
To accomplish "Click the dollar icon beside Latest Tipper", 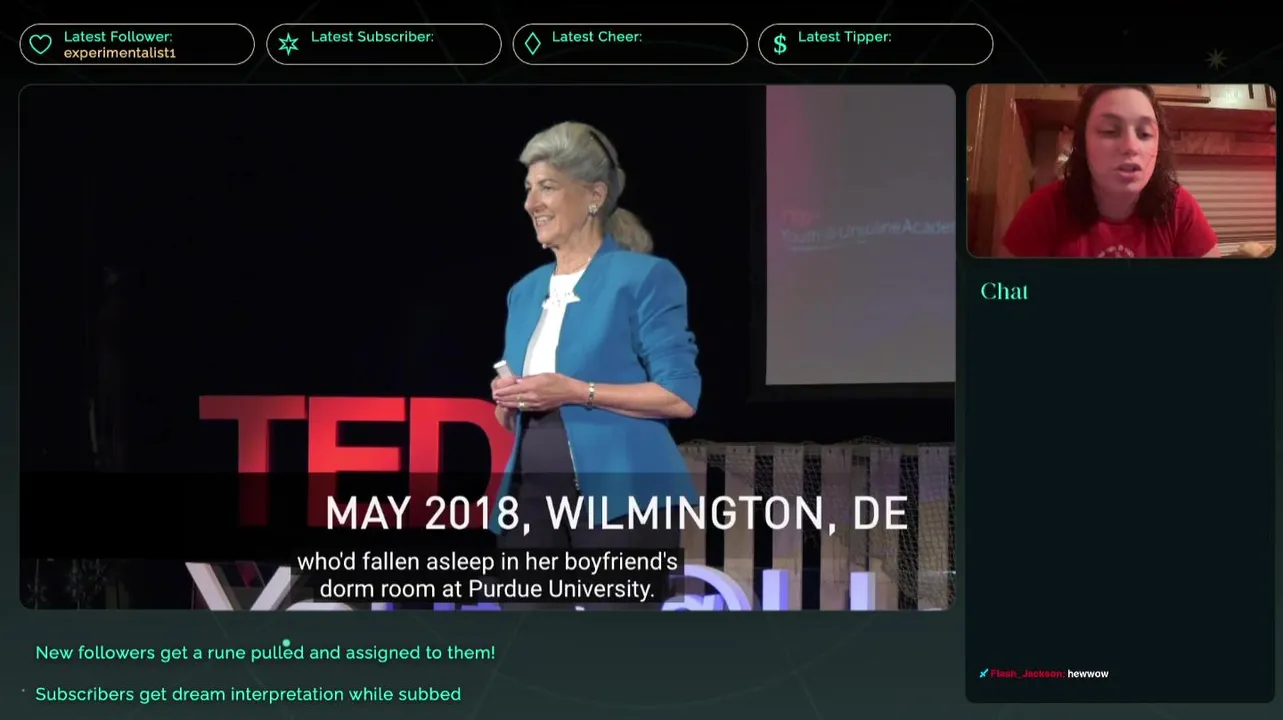I will [779, 44].
